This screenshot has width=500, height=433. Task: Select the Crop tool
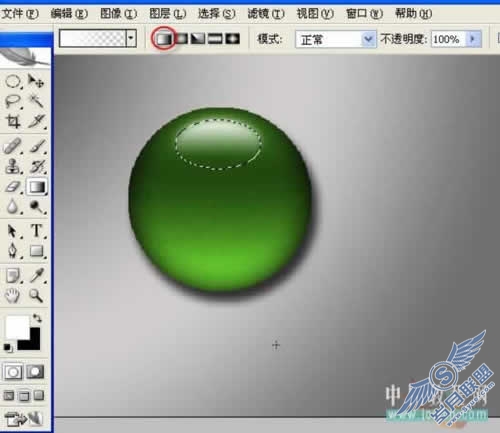[13, 121]
